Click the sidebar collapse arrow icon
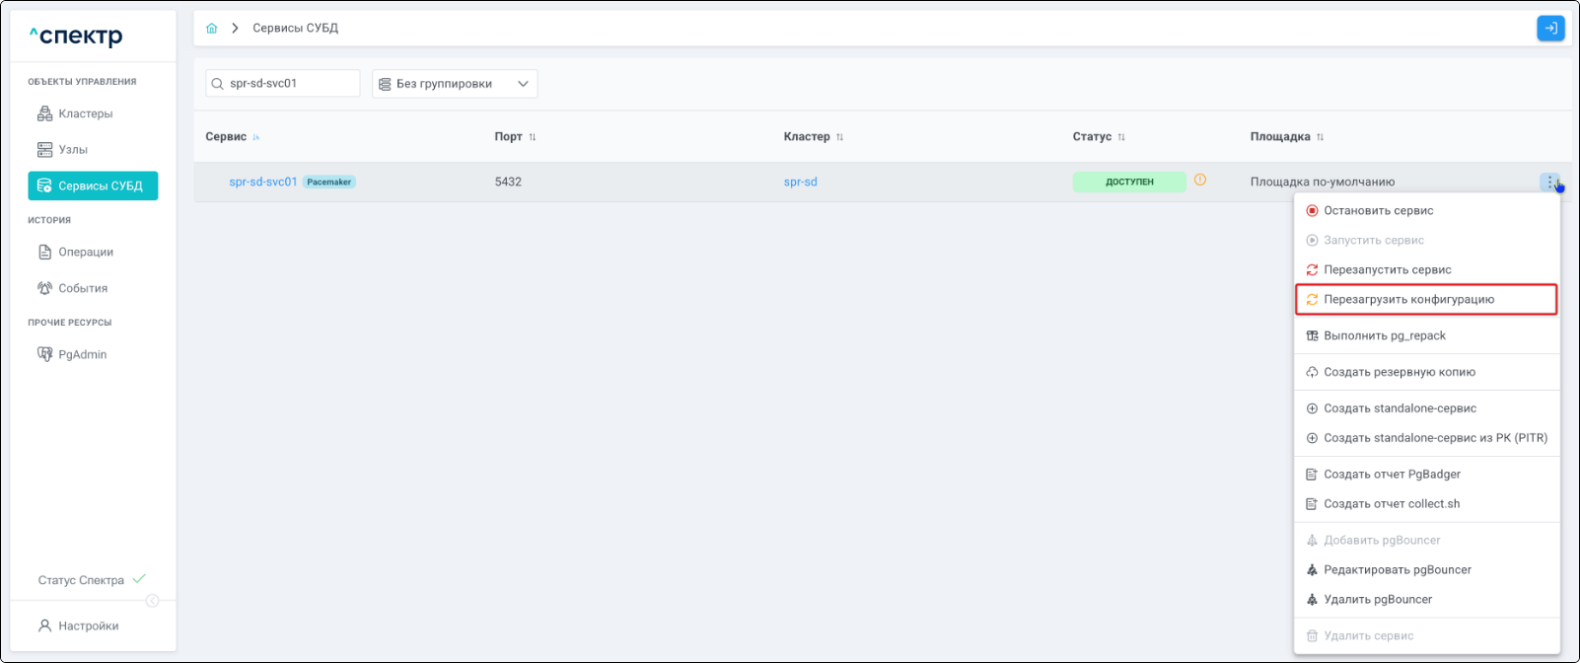 pos(152,601)
